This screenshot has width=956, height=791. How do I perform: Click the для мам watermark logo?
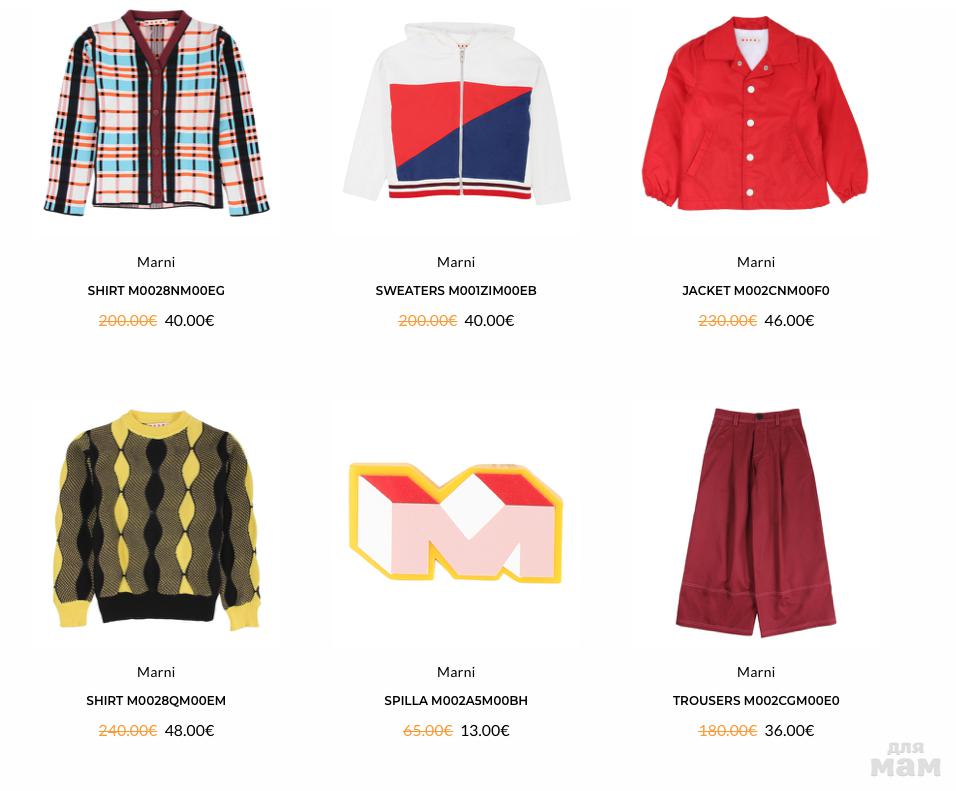click(905, 759)
